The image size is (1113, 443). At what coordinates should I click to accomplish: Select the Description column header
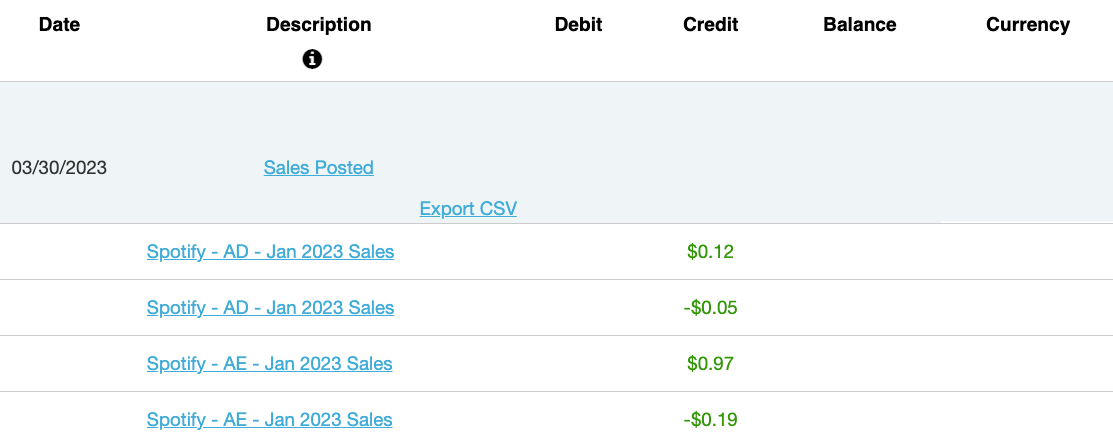(x=319, y=25)
